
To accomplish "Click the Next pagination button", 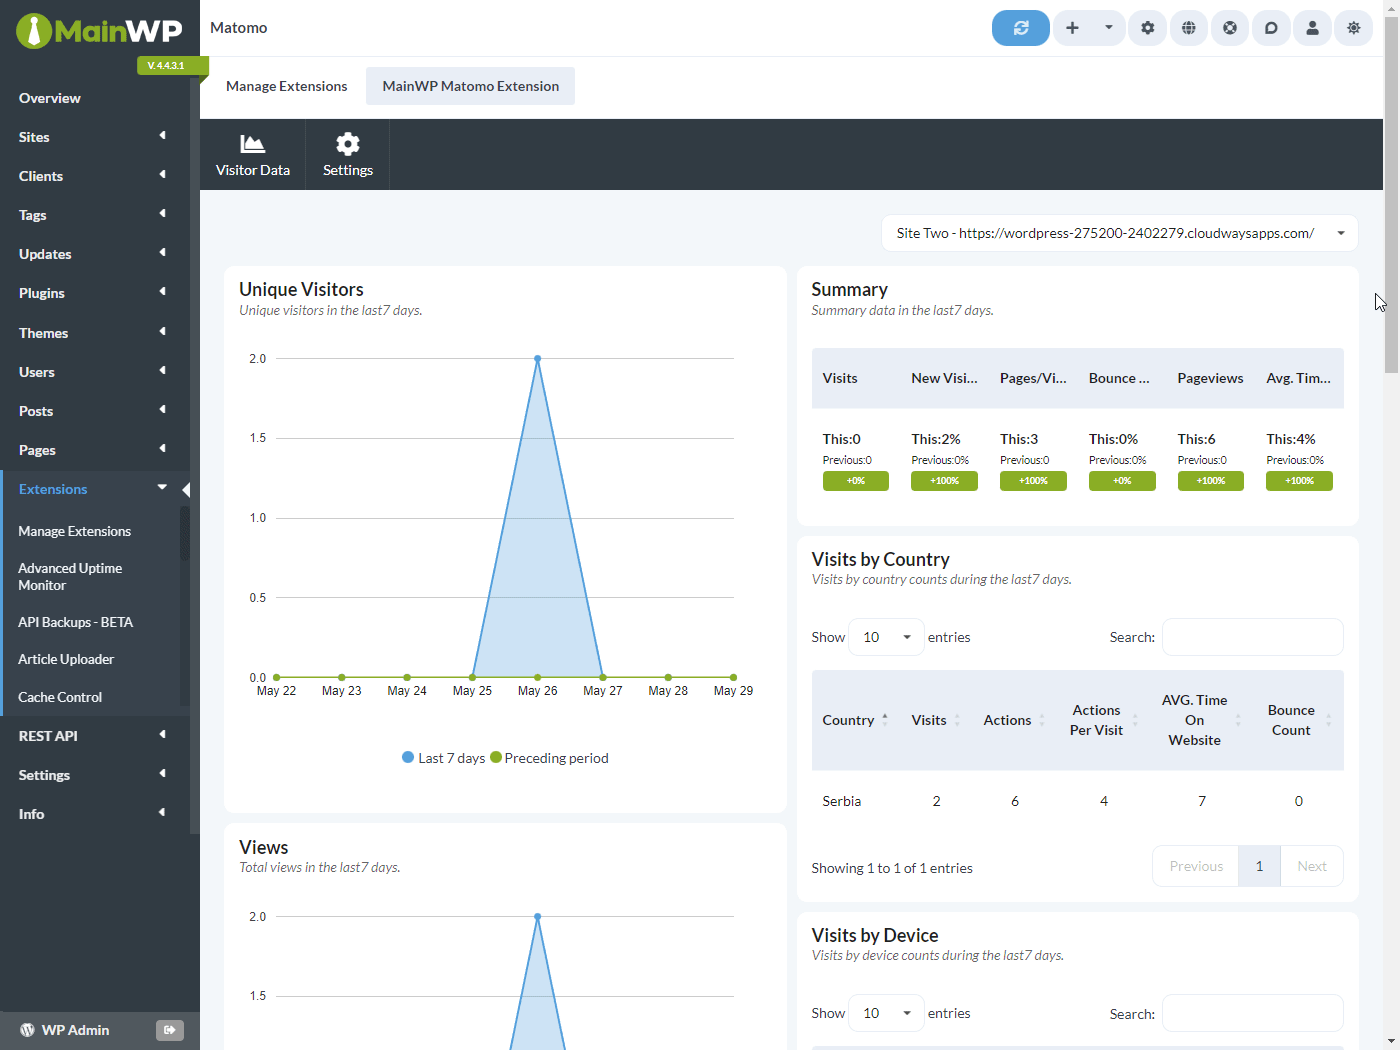I will pyautogui.click(x=1312, y=866).
